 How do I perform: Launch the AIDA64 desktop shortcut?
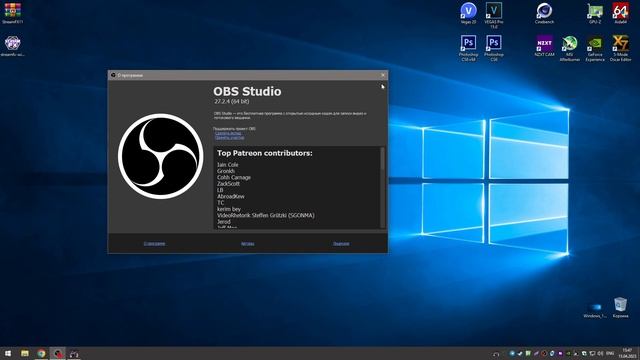620,13
